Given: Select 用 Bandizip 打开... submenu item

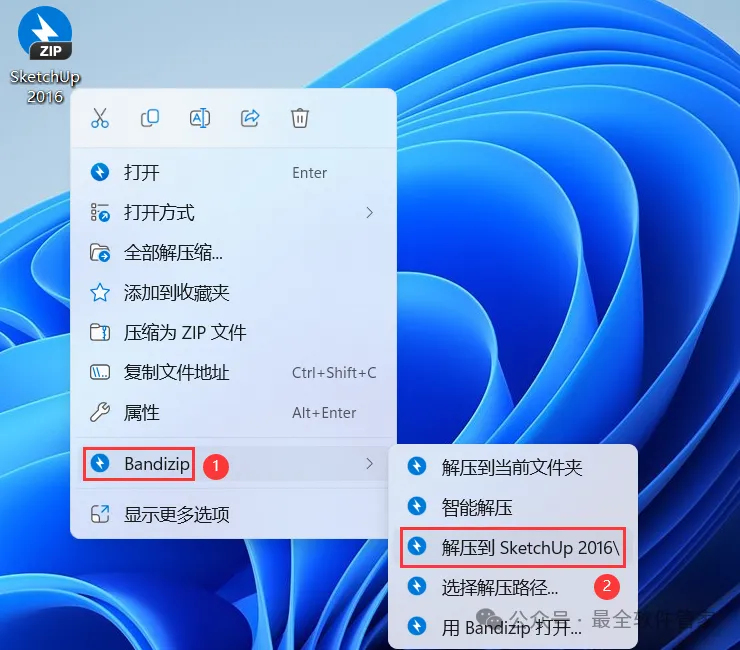Looking at the screenshot, I should (513, 627).
